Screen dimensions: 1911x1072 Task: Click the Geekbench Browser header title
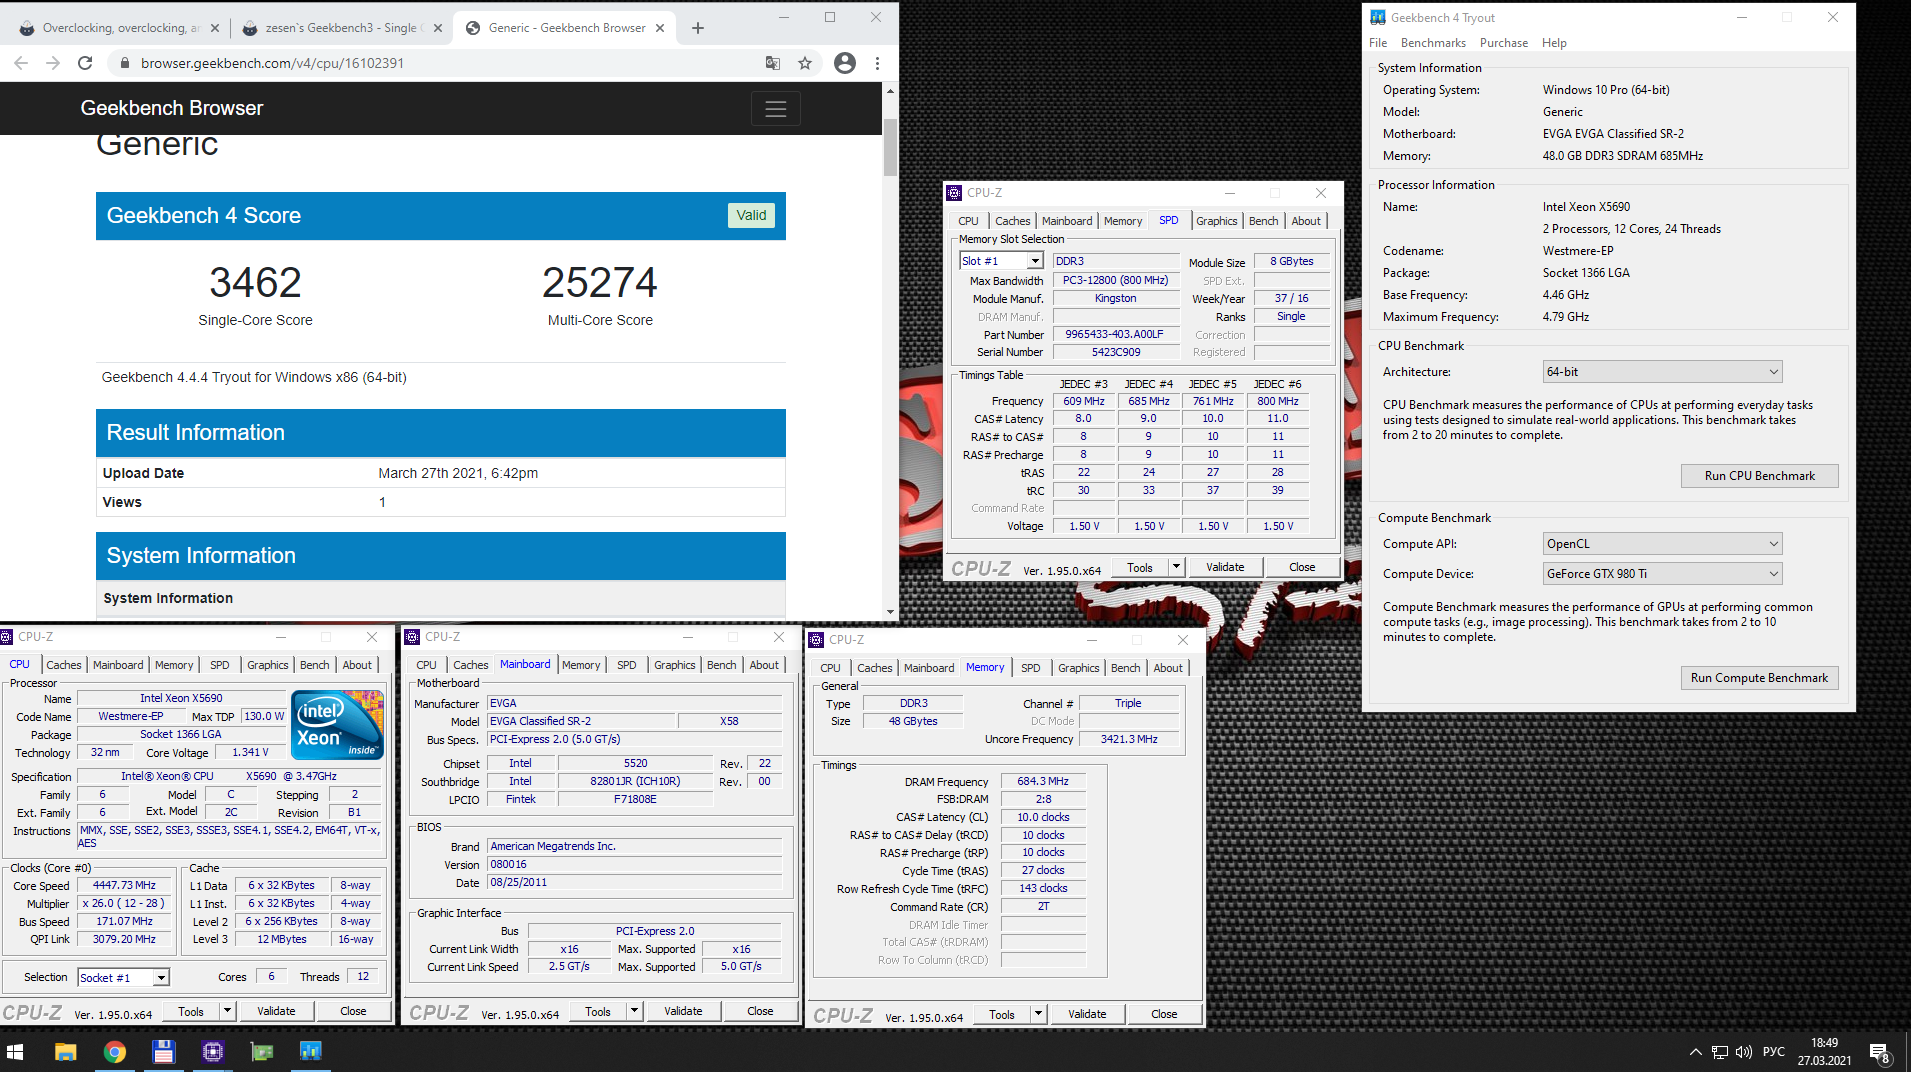pos(172,108)
